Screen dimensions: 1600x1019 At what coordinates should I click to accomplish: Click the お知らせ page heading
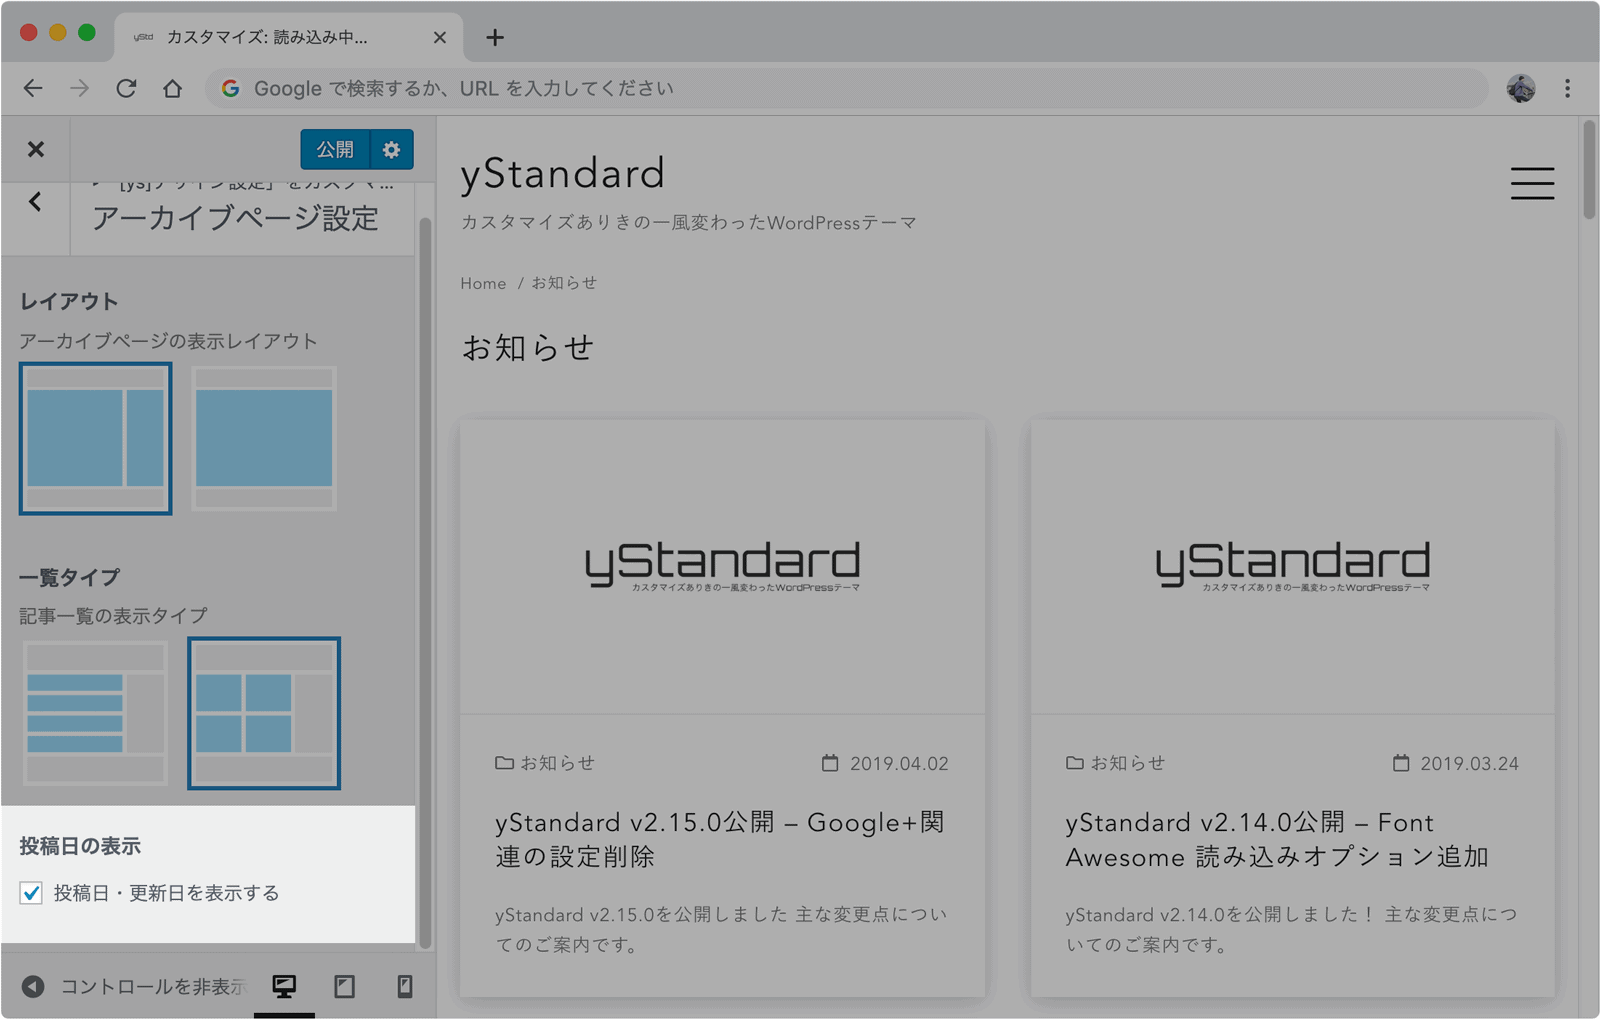tap(528, 348)
